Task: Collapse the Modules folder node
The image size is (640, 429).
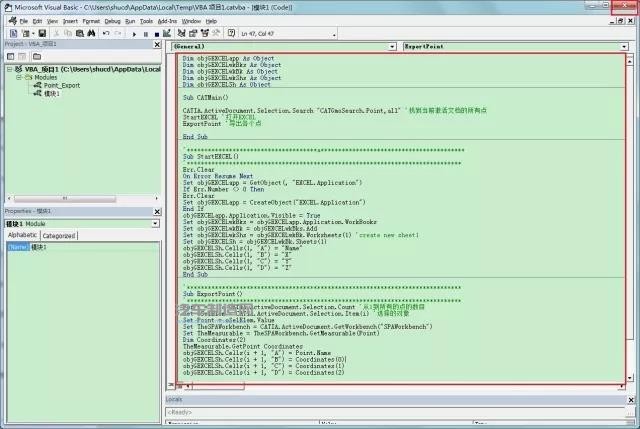Action: tap(18, 77)
